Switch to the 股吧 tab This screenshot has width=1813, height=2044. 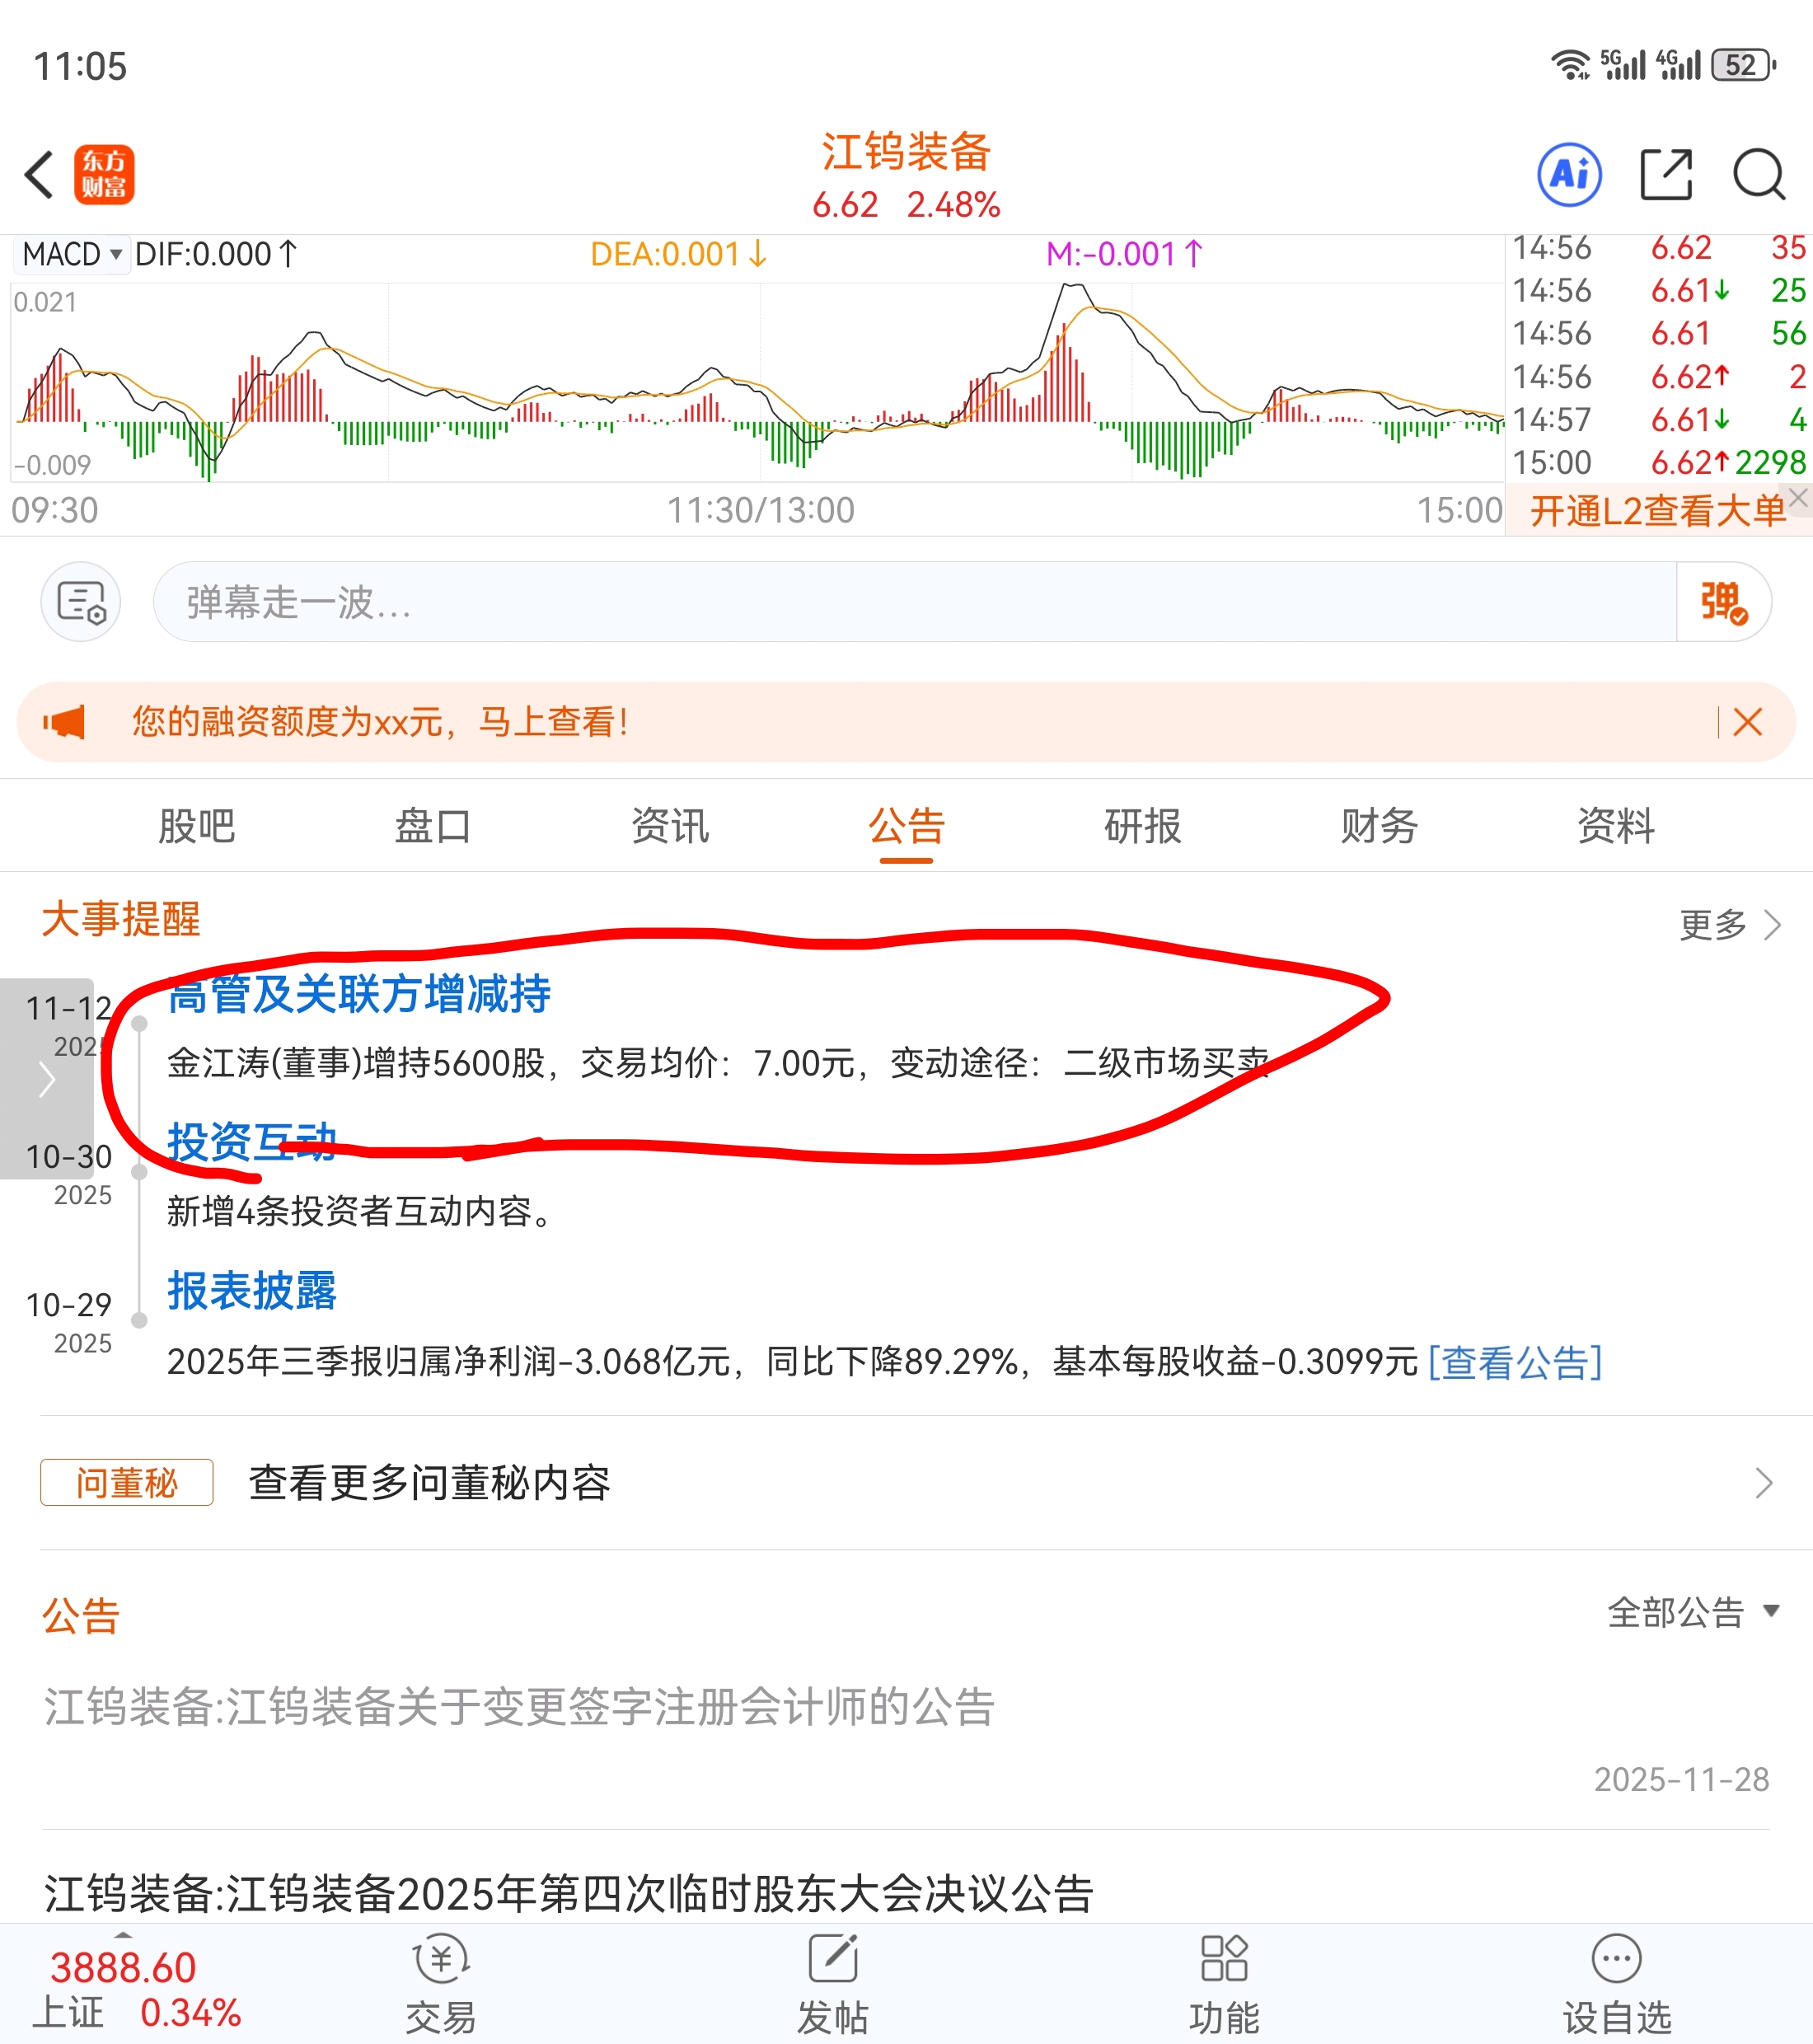pos(196,826)
